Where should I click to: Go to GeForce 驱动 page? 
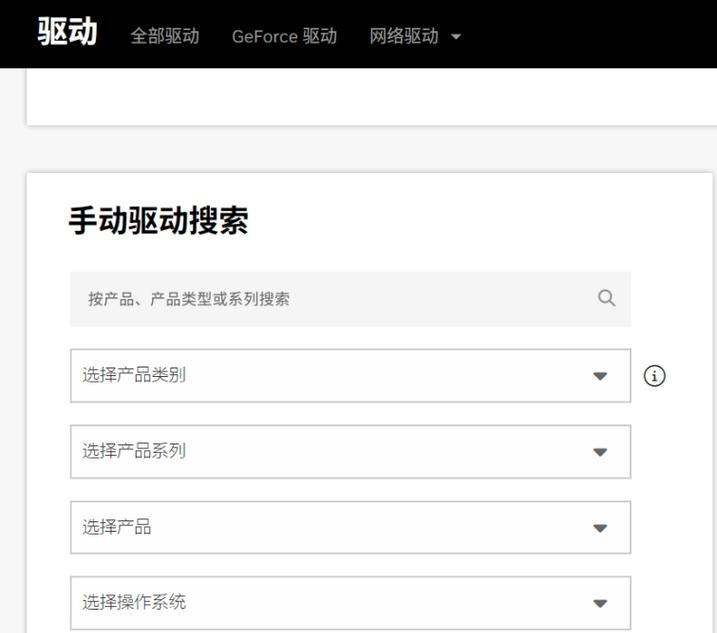click(284, 36)
